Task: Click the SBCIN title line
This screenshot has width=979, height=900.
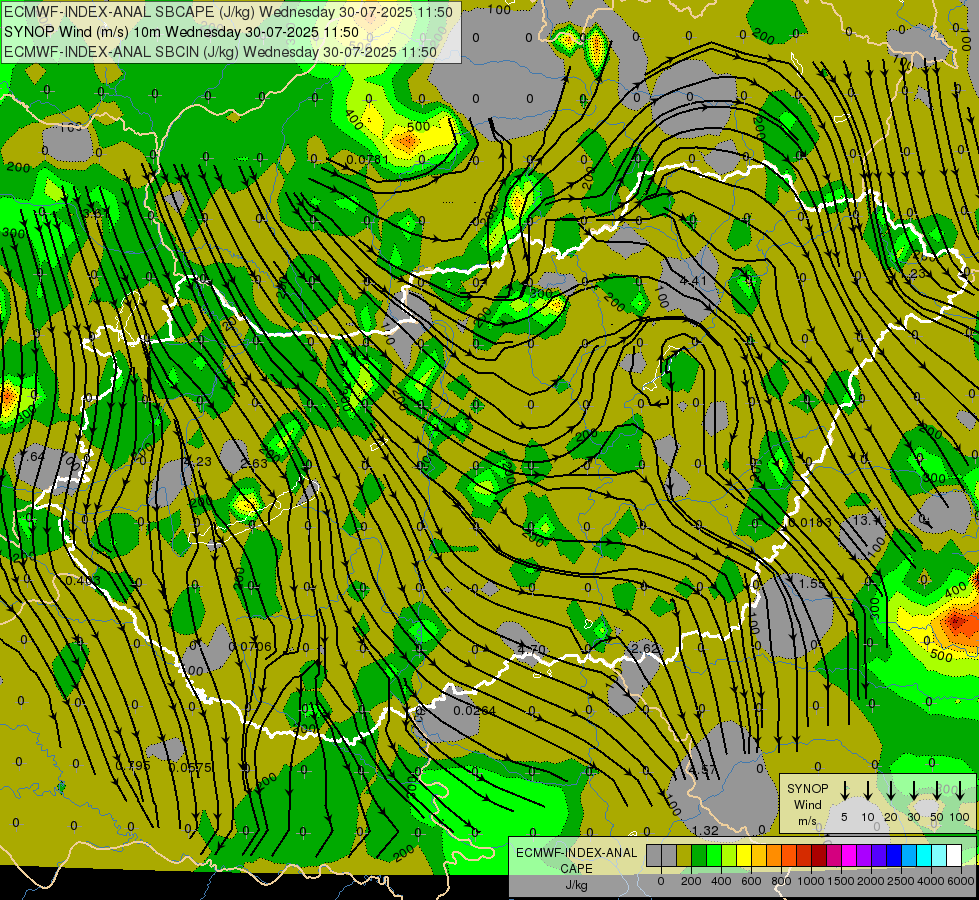Action: tap(220, 52)
